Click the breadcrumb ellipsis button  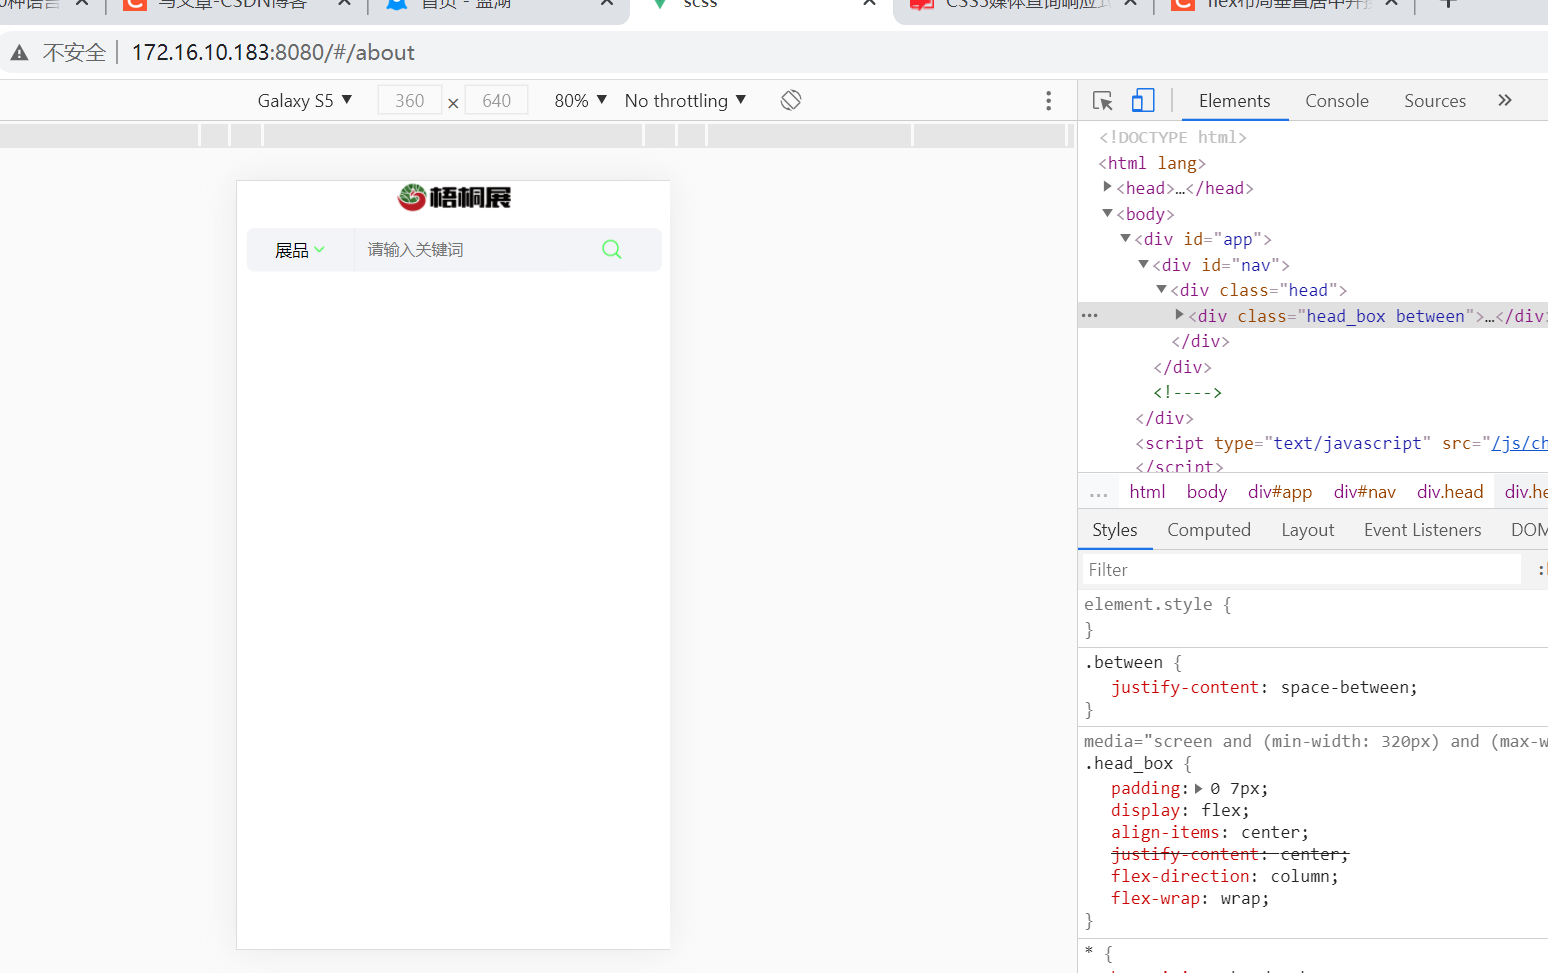[1099, 494]
